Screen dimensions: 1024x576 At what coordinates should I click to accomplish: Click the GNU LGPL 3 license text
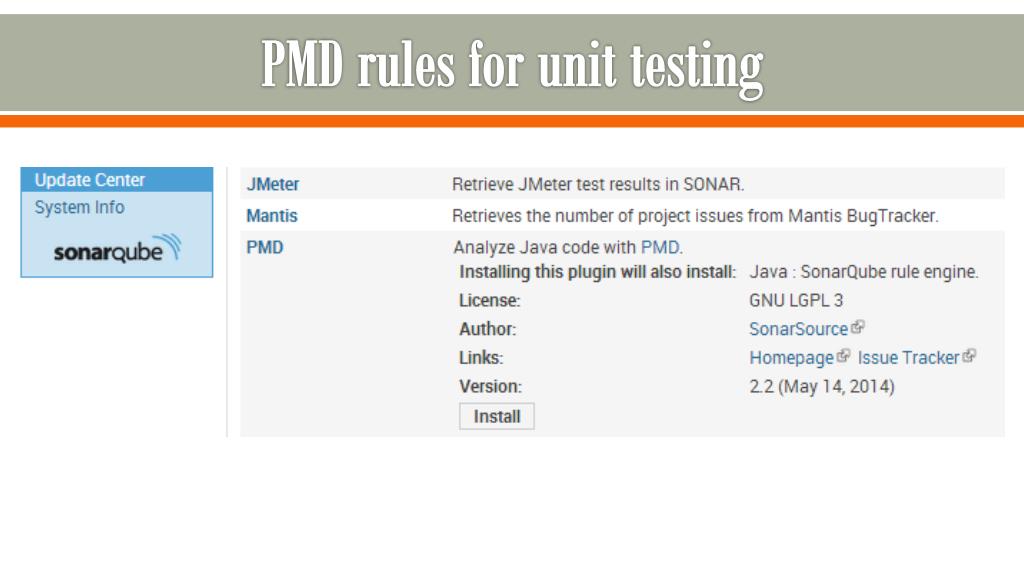(796, 300)
